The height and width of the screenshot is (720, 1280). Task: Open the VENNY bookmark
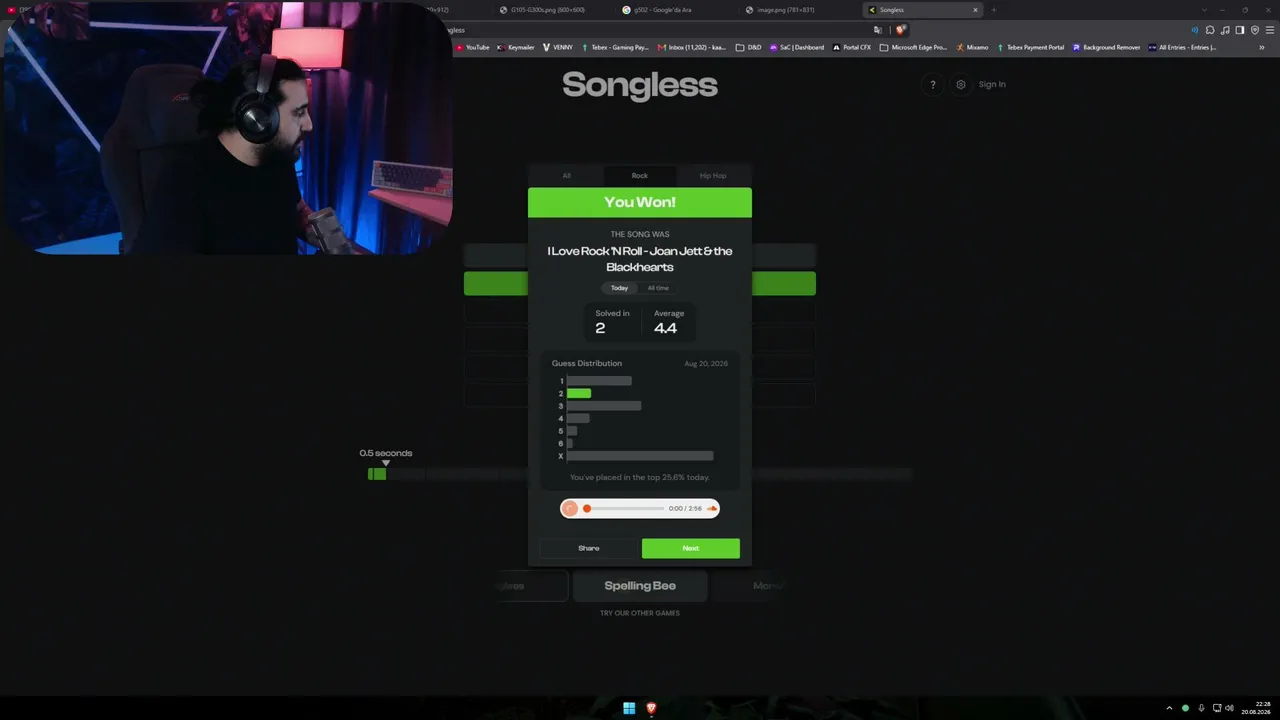[x=558, y=47]
